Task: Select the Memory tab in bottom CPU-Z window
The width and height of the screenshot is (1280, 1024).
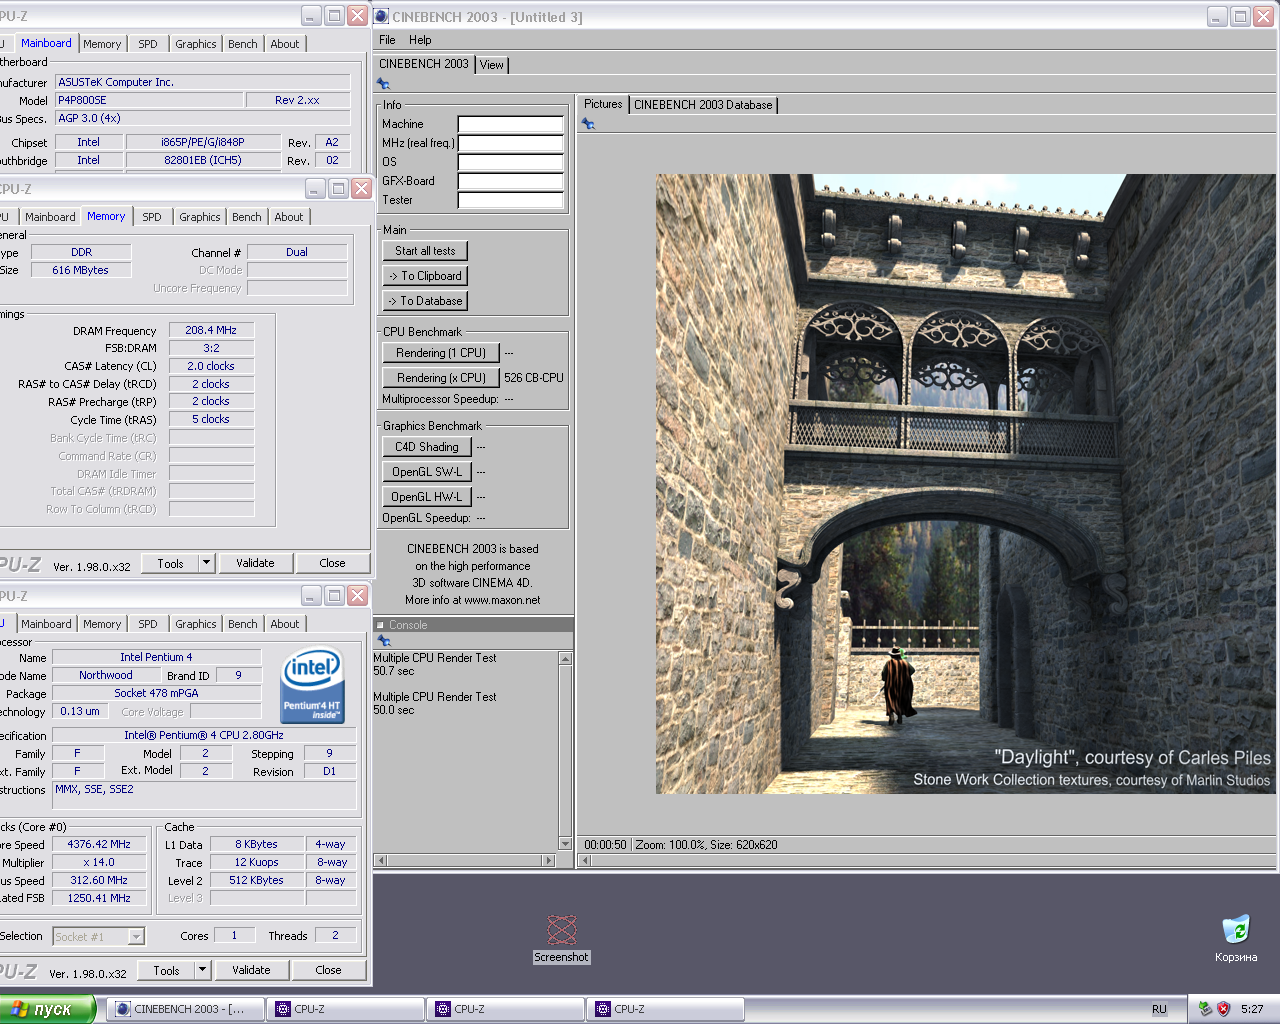Action: pos(102,624)
